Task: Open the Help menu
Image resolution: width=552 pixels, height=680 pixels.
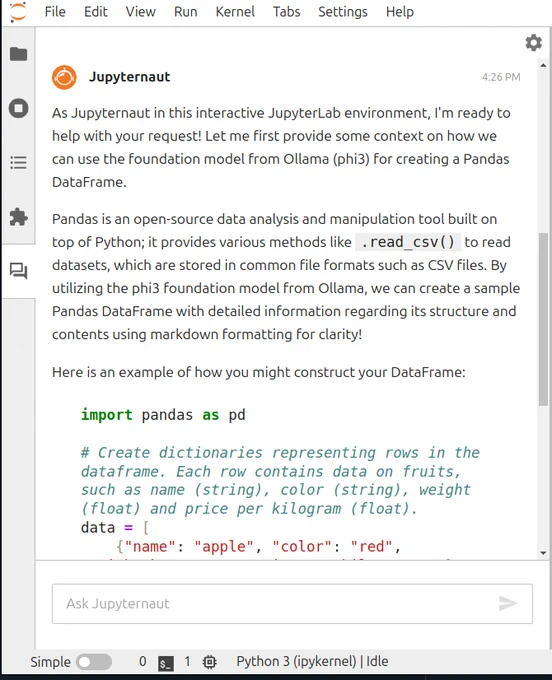Action: pos(400,12)
